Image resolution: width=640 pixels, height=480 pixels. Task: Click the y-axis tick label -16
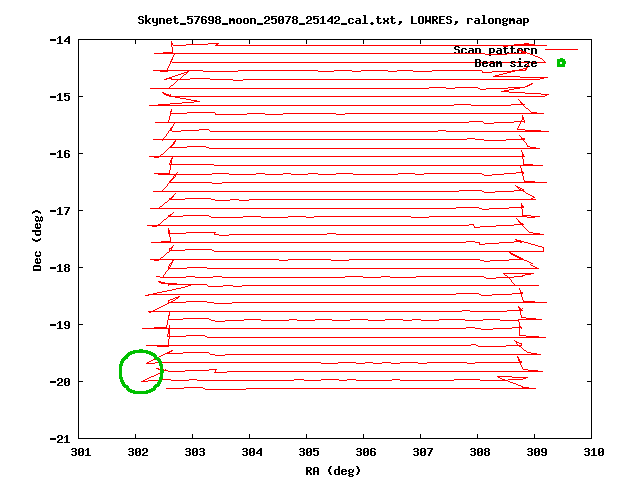(x=60, y=154)
